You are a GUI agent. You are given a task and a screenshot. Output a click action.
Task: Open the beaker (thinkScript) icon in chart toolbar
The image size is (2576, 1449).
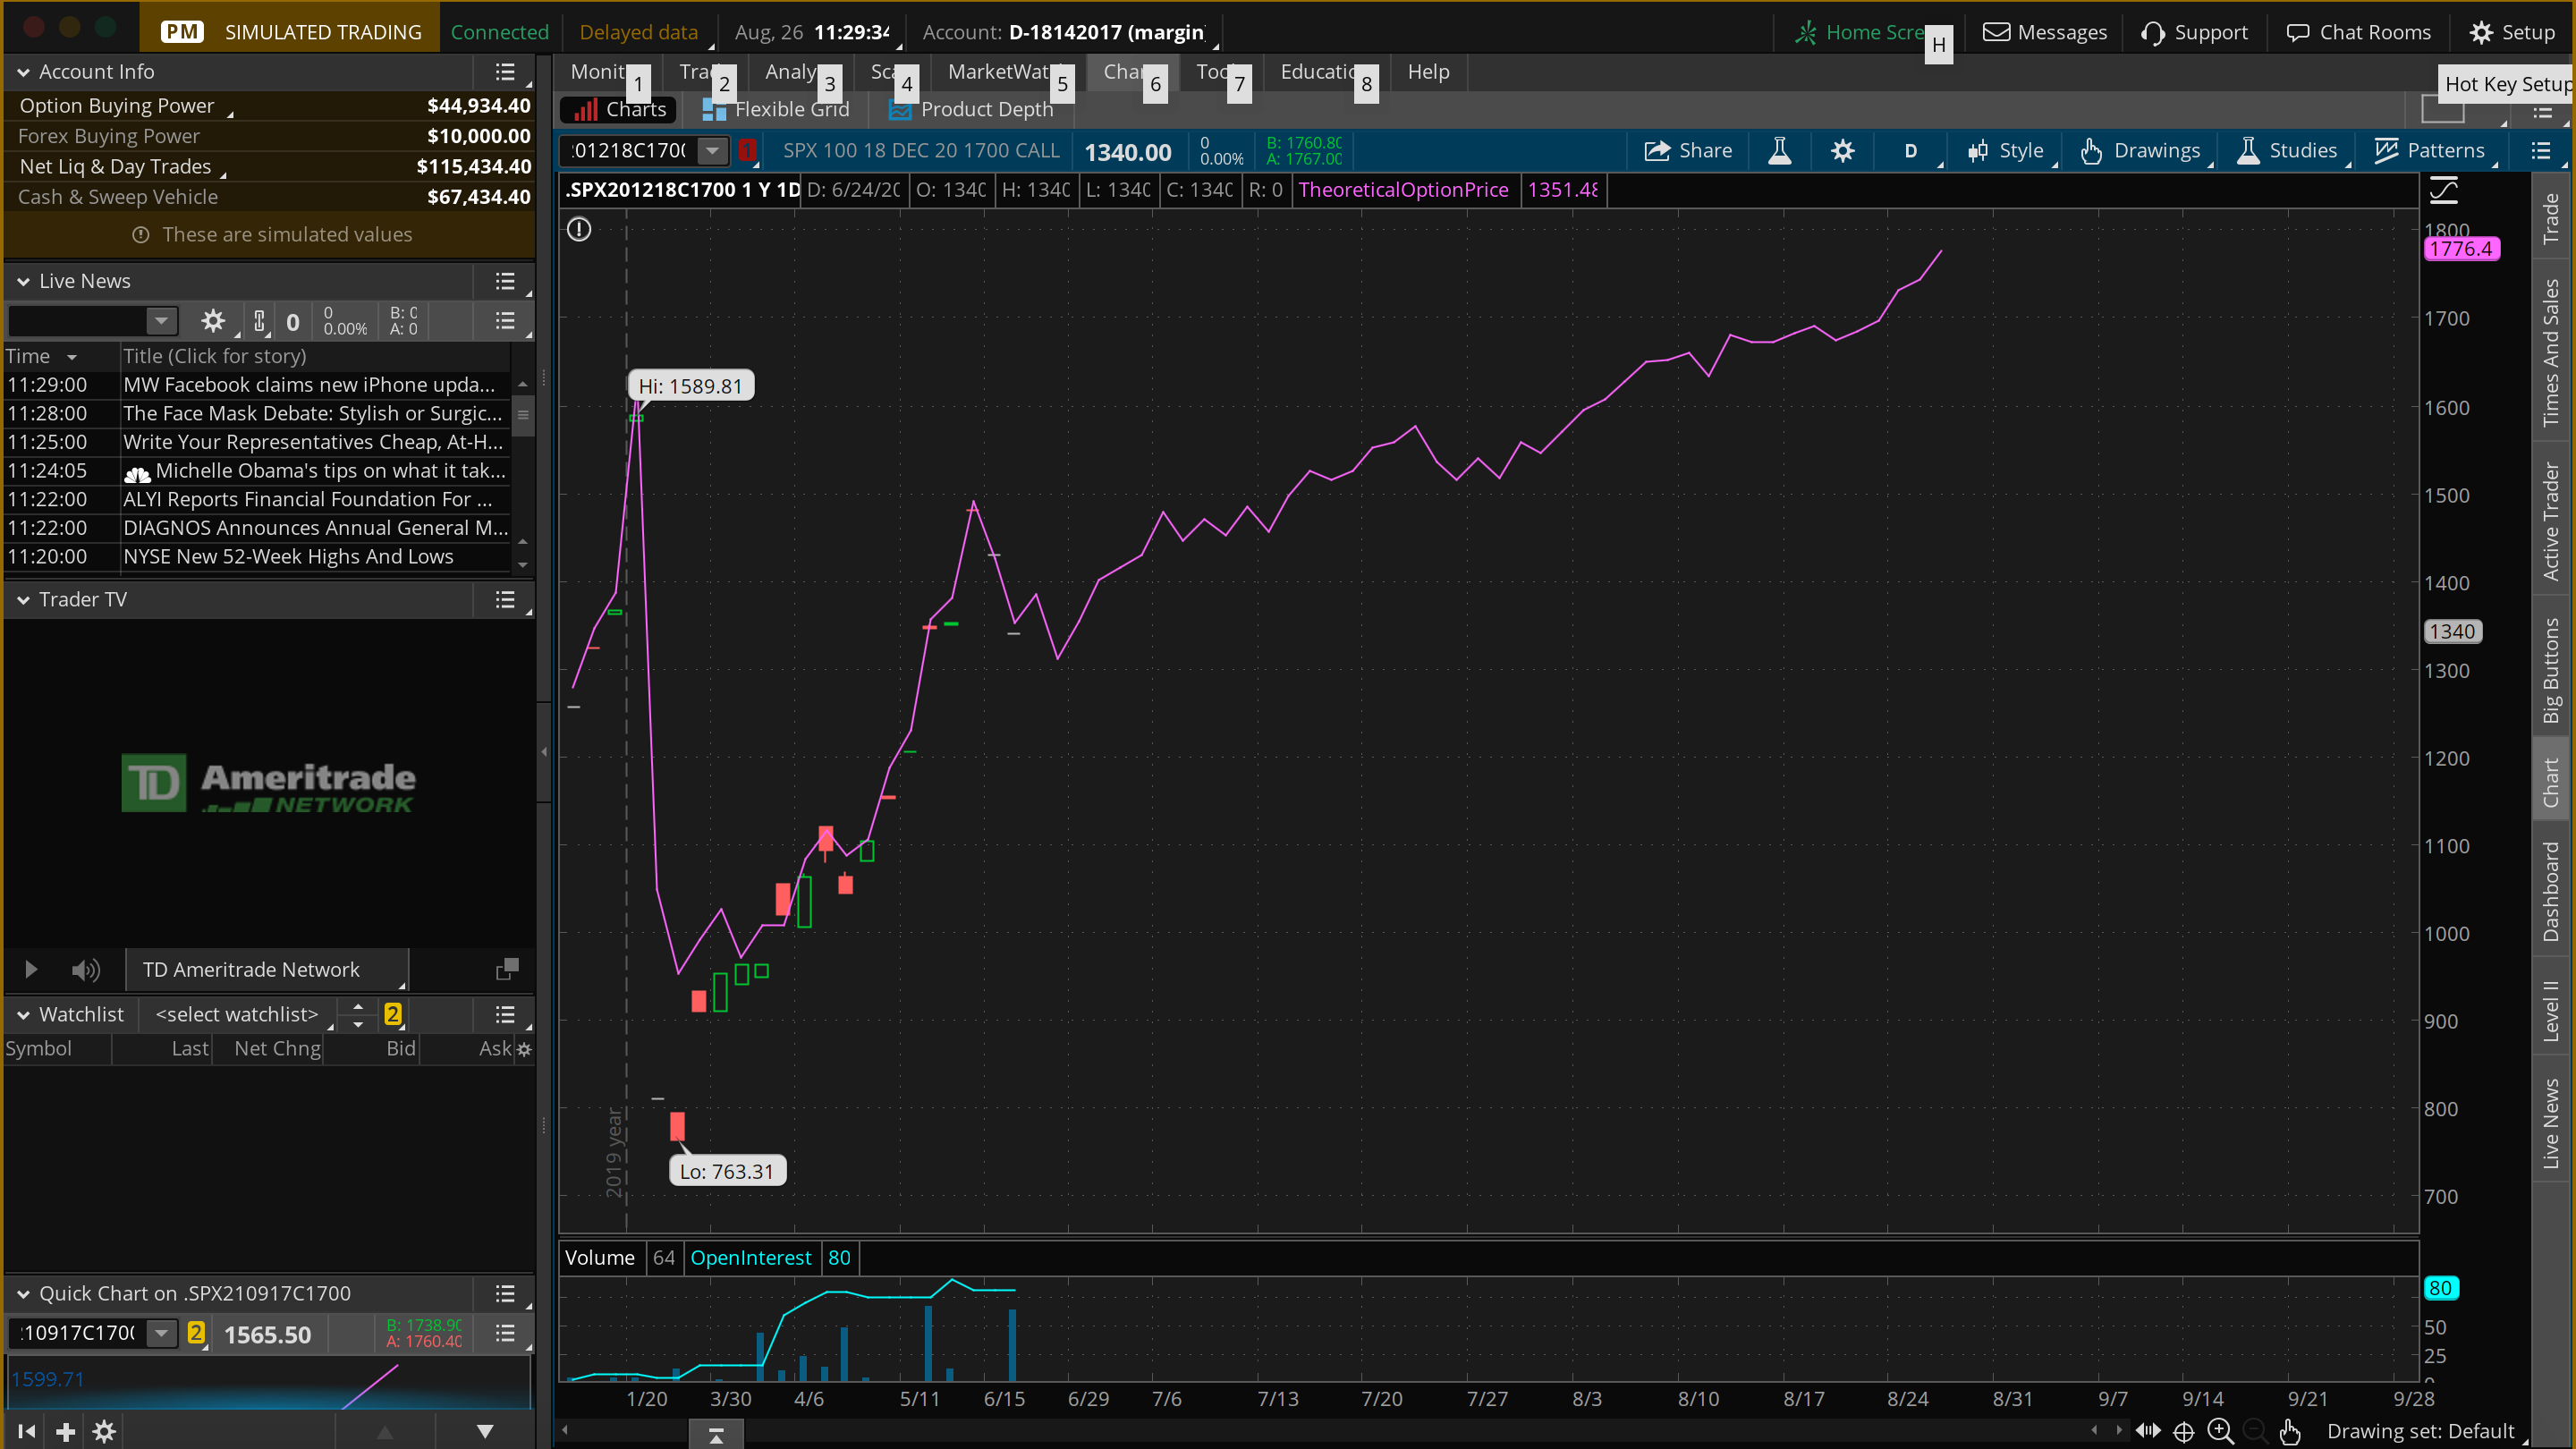(x=1779, y=151)
